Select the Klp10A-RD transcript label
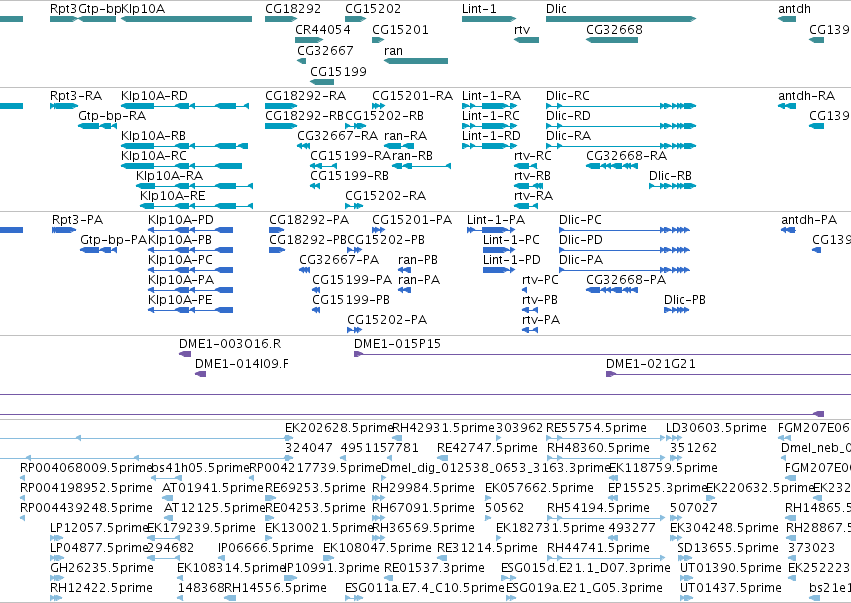The height and width of the screenshot is (603, 851). (x=155, y=96)
